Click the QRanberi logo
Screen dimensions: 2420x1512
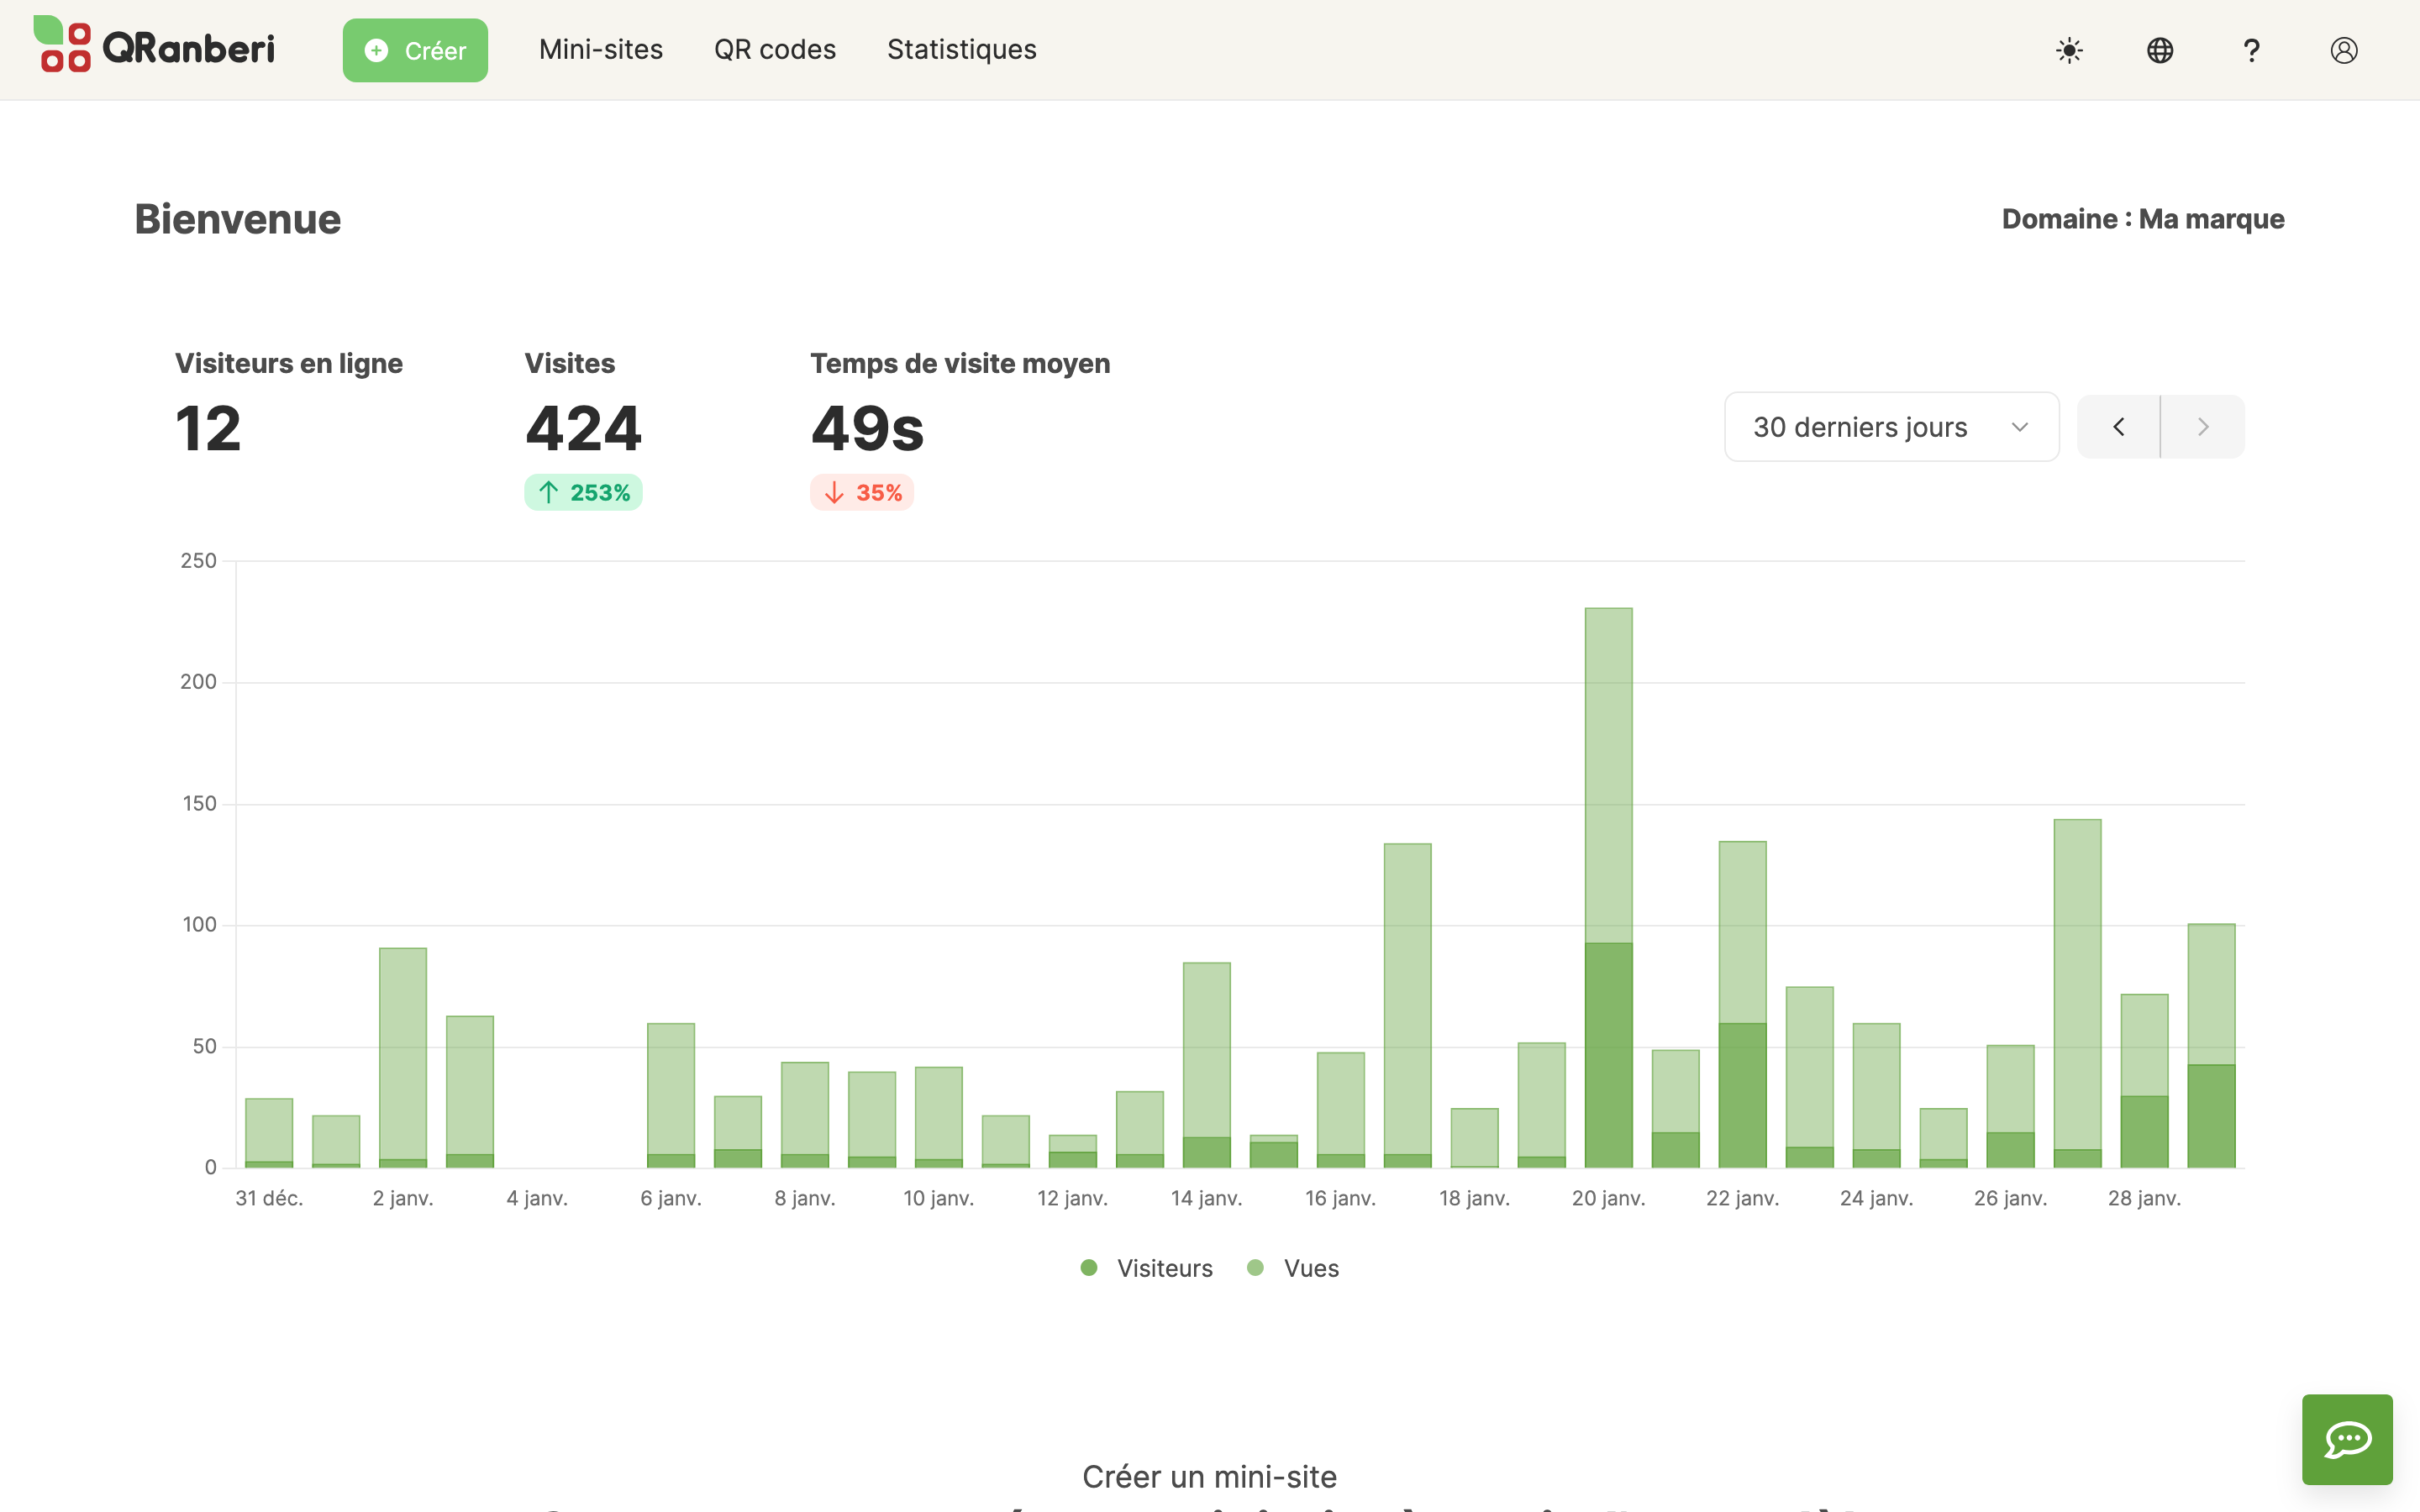tap(154, 47)
